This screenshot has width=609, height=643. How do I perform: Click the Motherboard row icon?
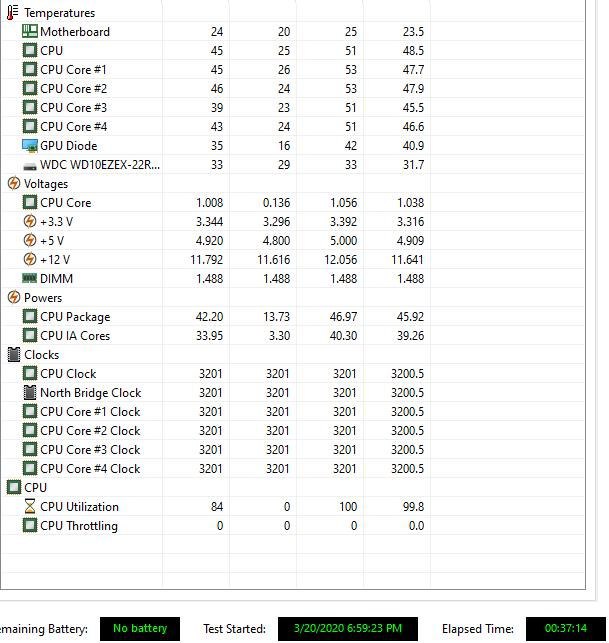[30, 31]
